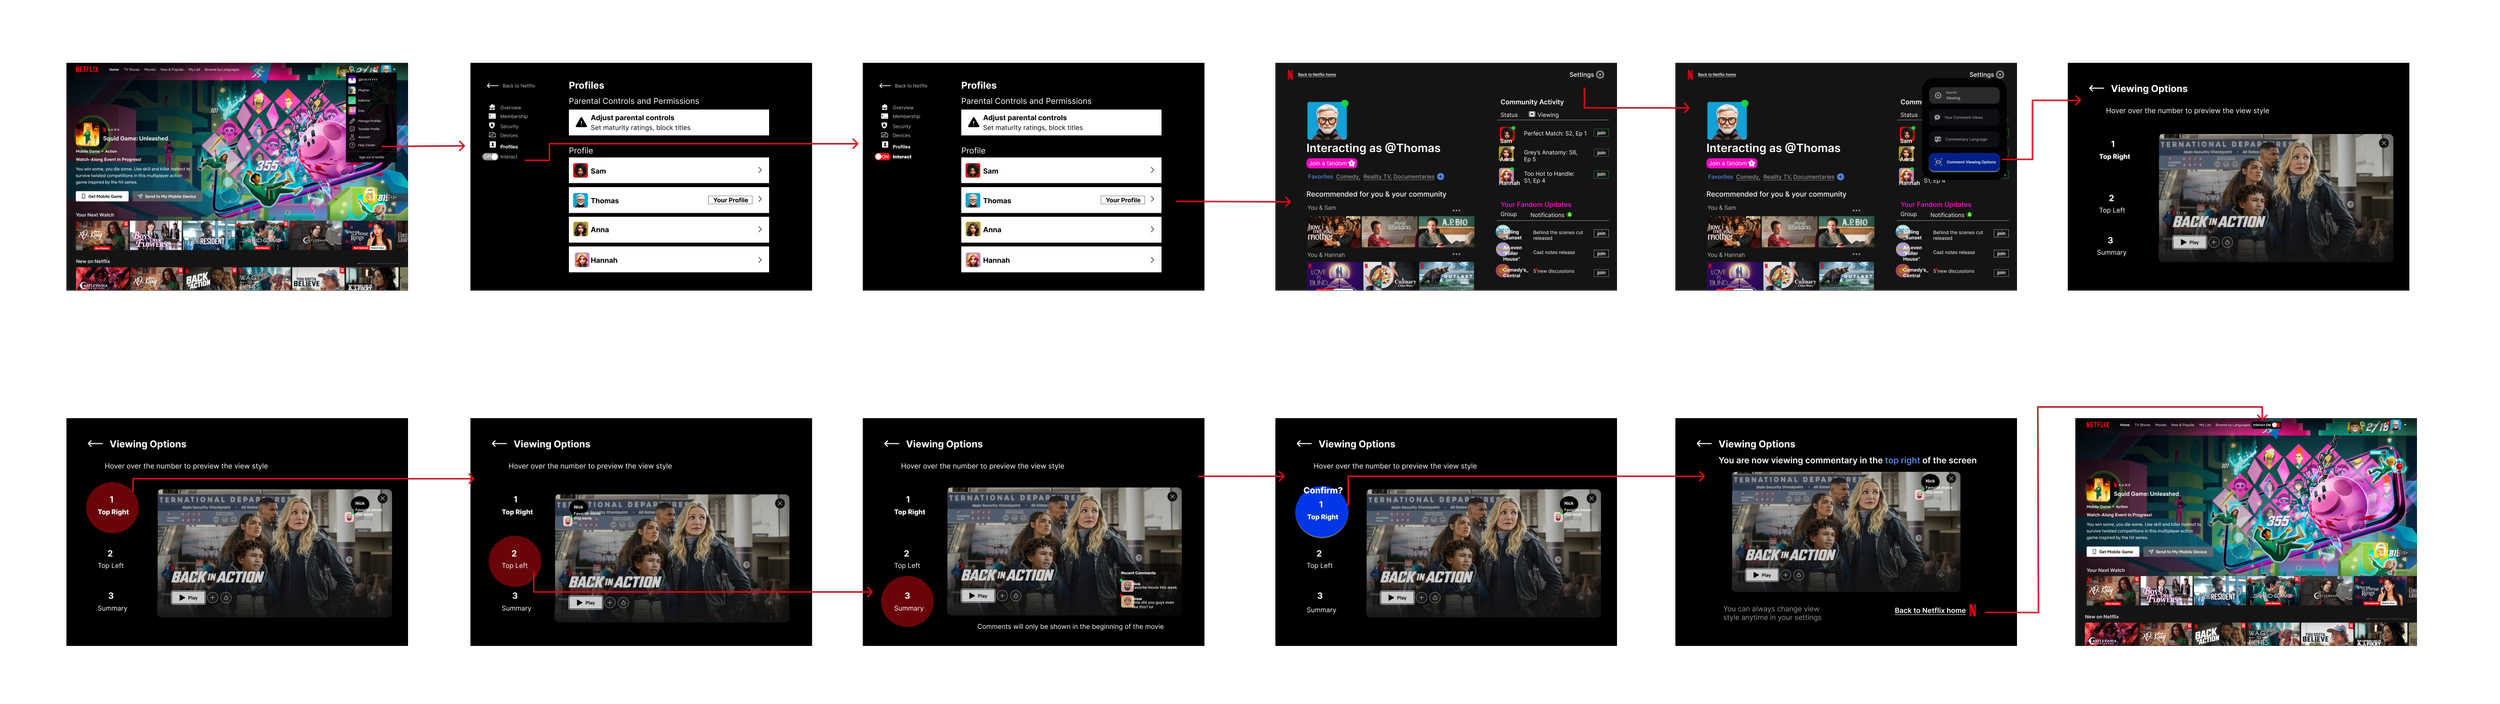Screen dimensions: 2500x704
Task: Click Settings gear in community frame with open dropdown
Action: tap(2000, 74)
